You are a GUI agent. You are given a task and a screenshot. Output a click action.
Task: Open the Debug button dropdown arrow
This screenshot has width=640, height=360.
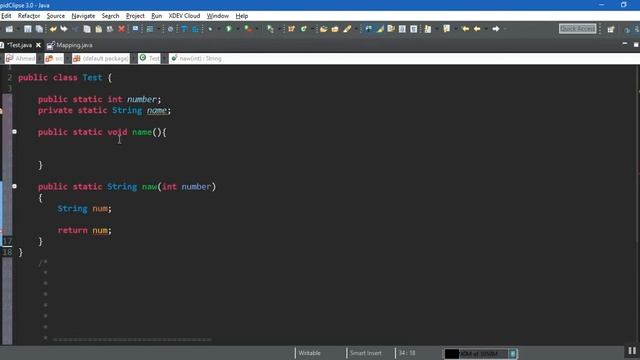[x=219, y=29]
